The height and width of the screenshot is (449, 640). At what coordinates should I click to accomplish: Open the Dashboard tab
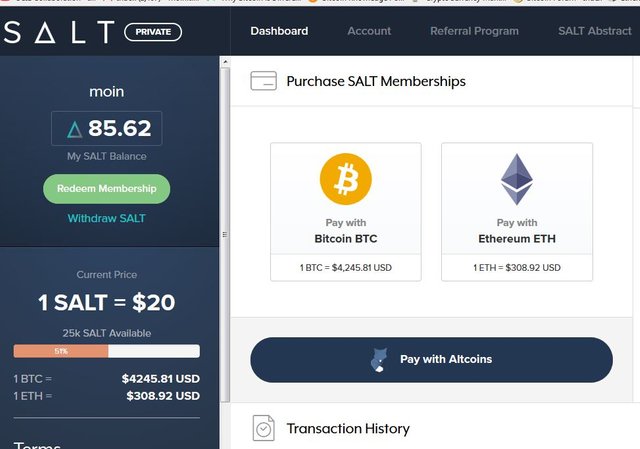pos(279,31)
